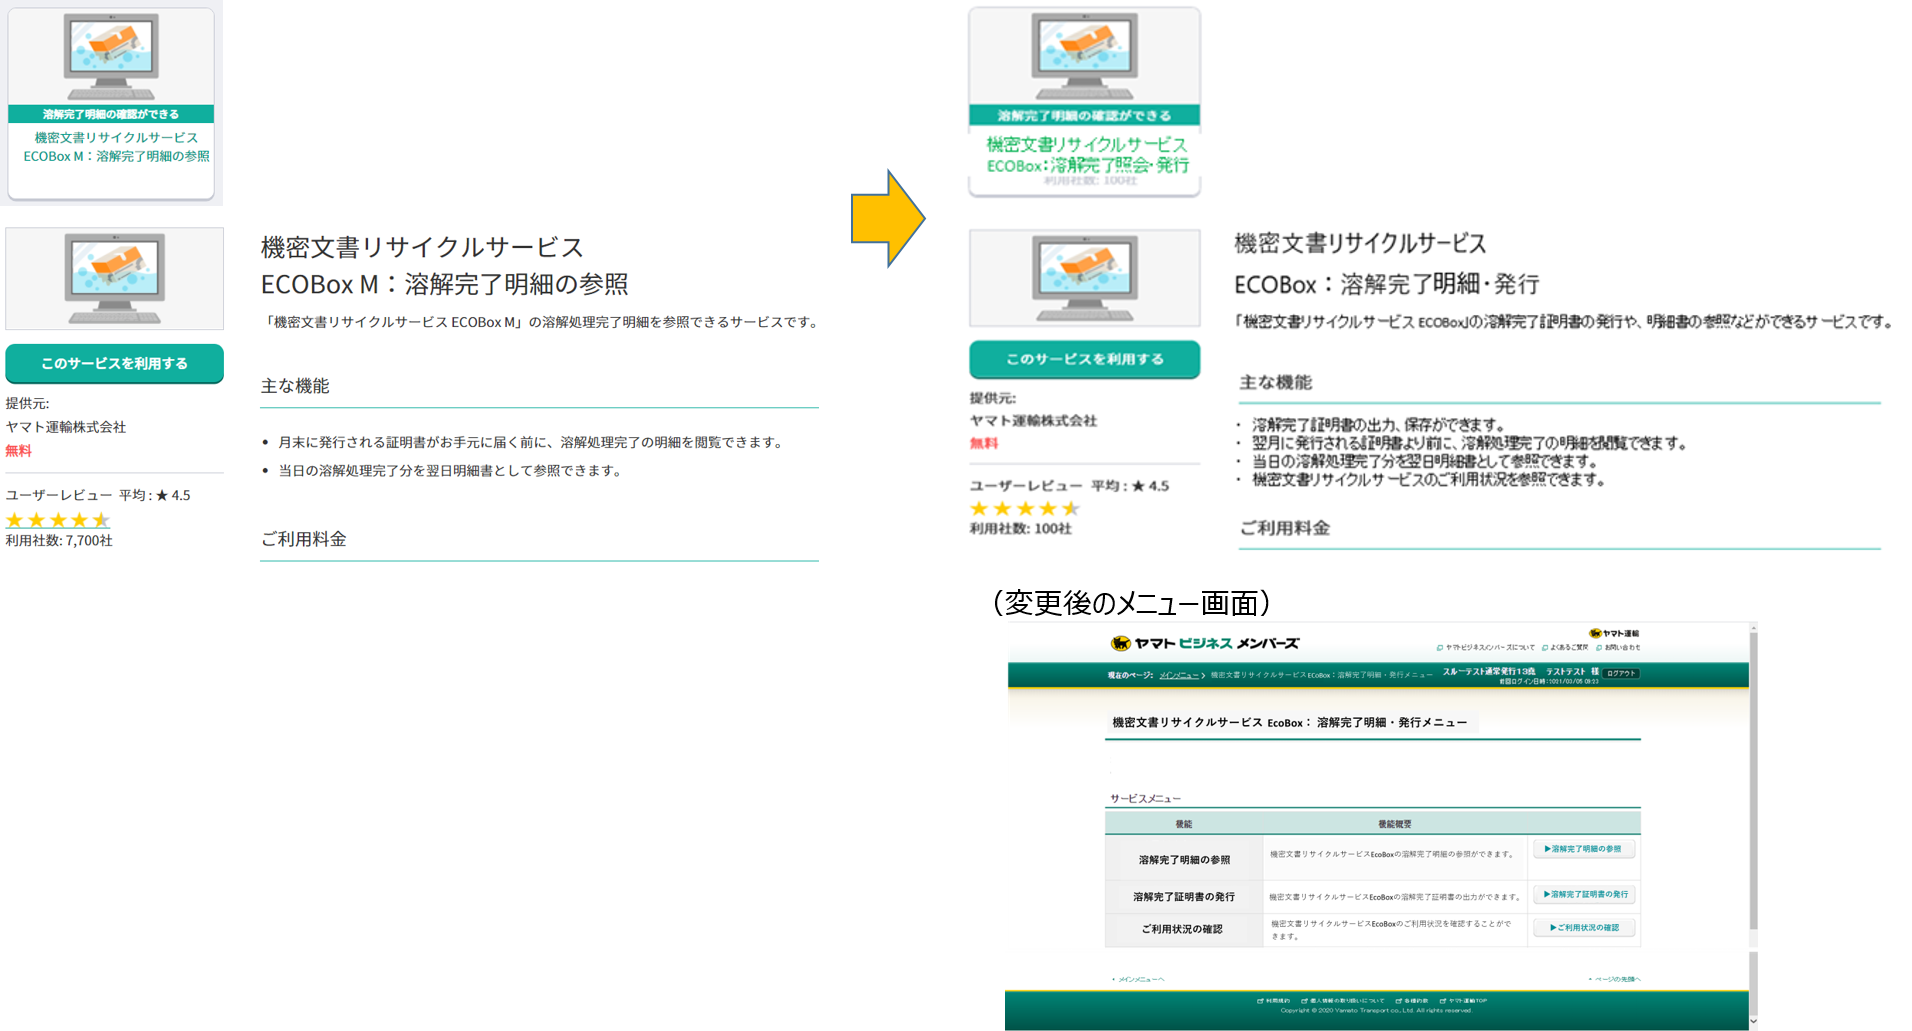Open ヤマト運輸TOP footer link
The width and height of the screenshot is (1912, 1031).
click(1463, 1000)
